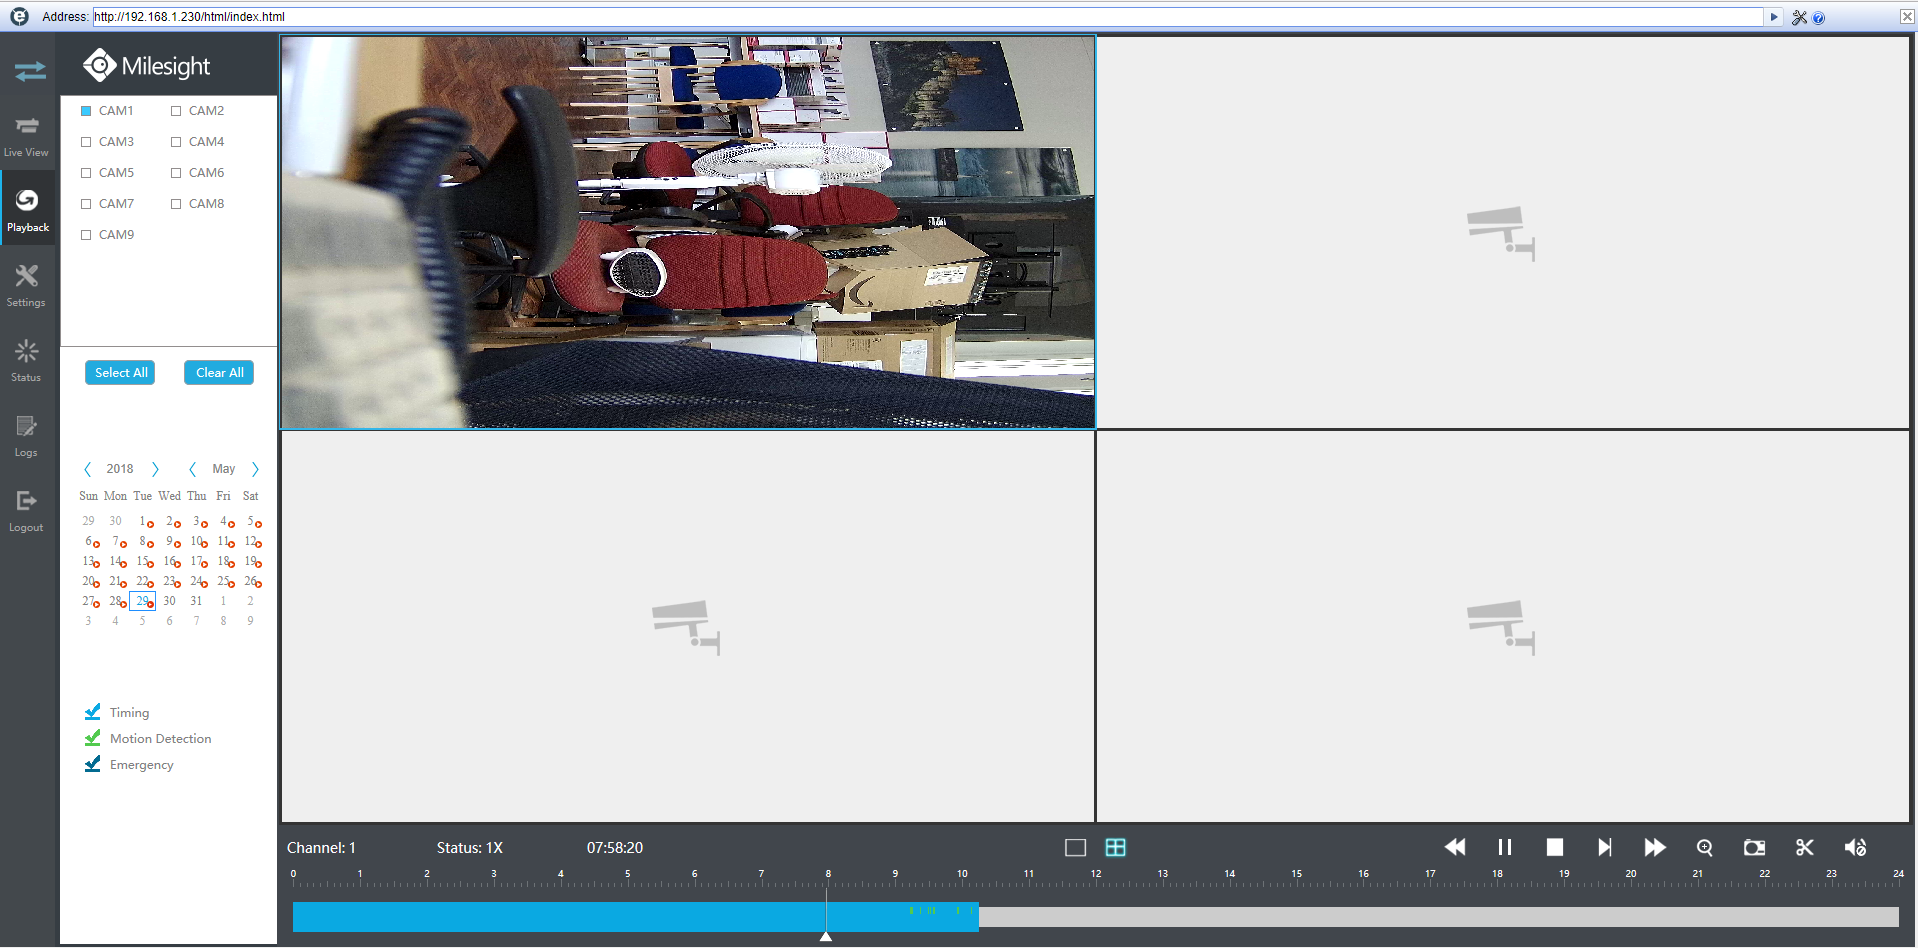This screenshot has height=948, width=1918.
Task: Go to the next month in the calendar
Action: 255,468
